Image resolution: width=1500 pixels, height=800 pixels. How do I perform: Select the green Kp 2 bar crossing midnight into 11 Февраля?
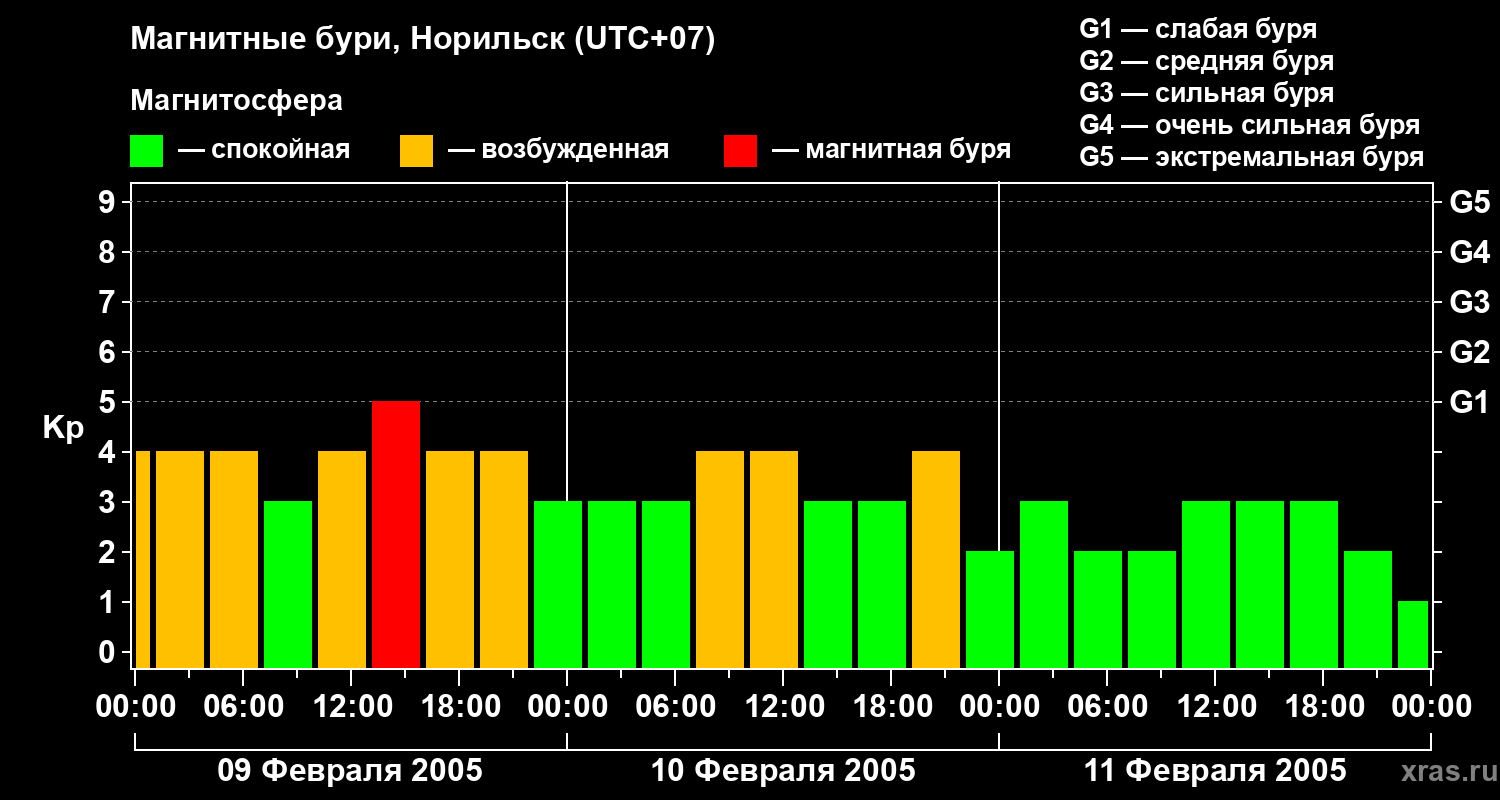pos(990,609)
